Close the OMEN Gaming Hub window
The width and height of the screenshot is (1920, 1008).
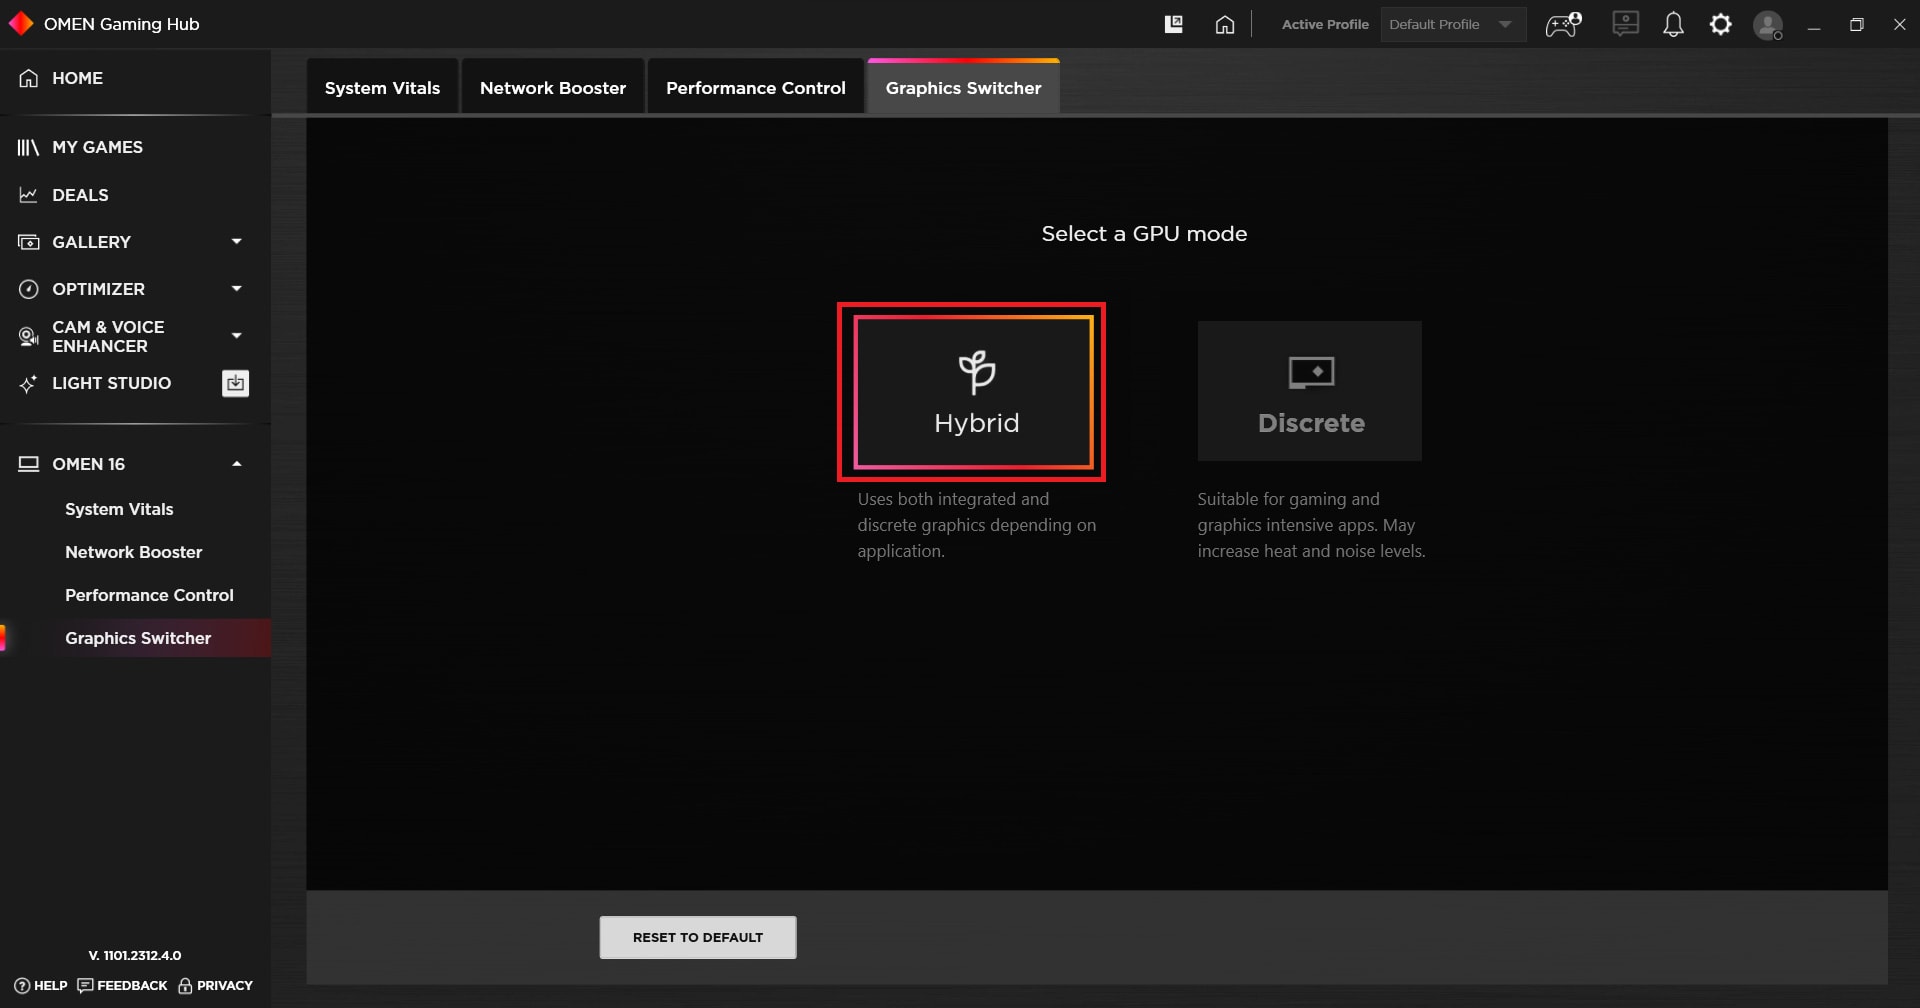tap(1900, 24)
